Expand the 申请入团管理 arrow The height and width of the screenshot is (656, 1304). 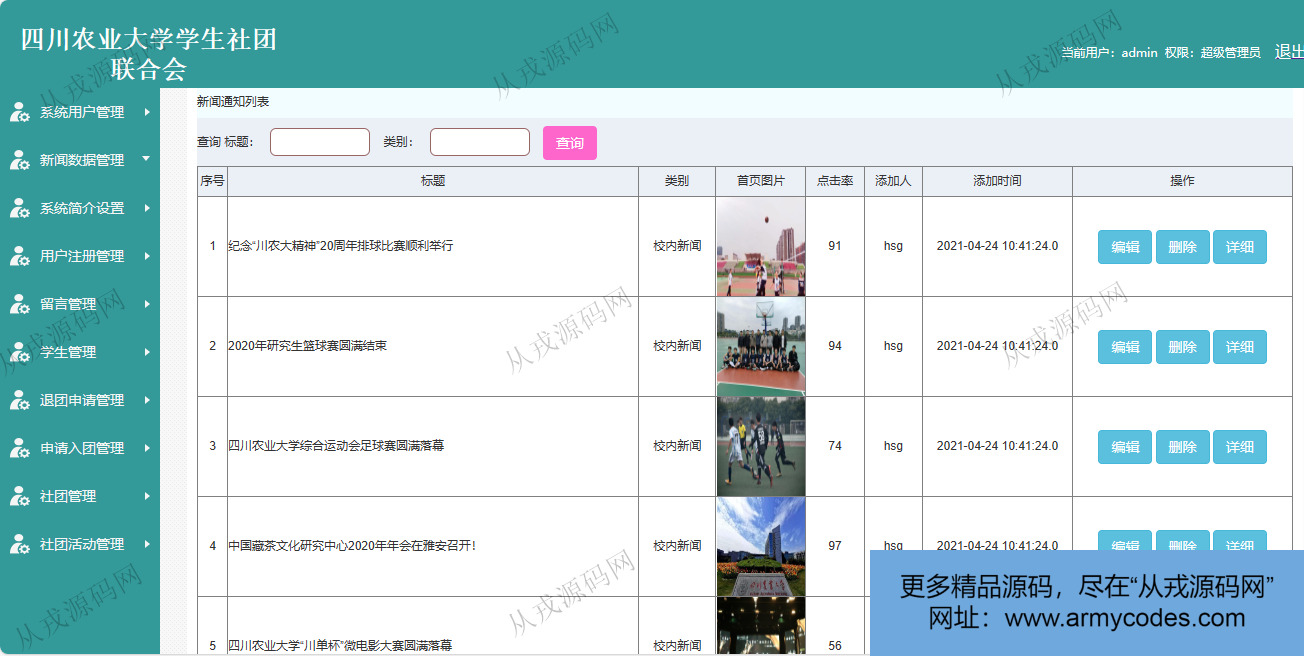(x=147, y=448)
